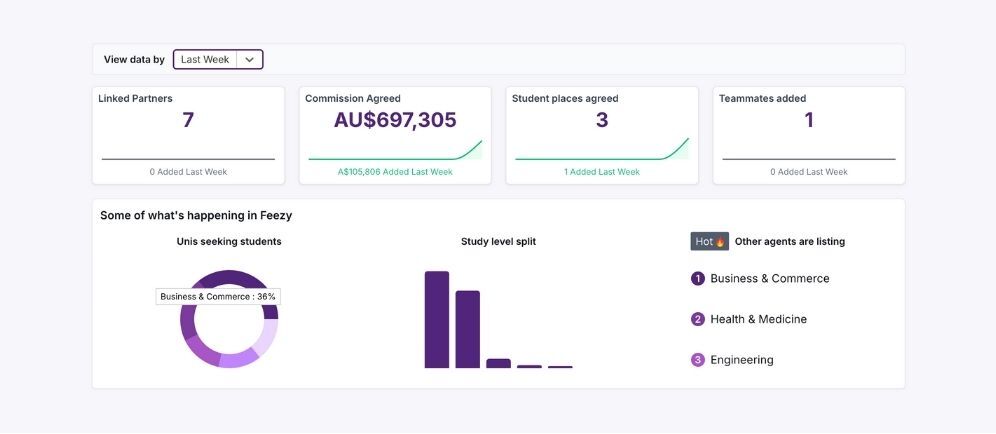This screenshot has width=996, height=434.
Task: Select Business & Commerce listing
Action: point(769,279)
